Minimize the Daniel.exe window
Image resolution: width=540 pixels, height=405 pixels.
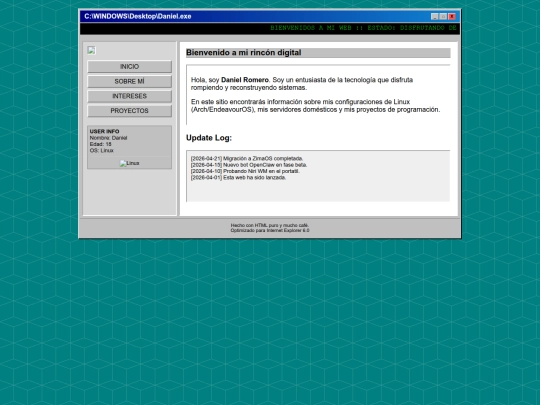pos(435,17)
